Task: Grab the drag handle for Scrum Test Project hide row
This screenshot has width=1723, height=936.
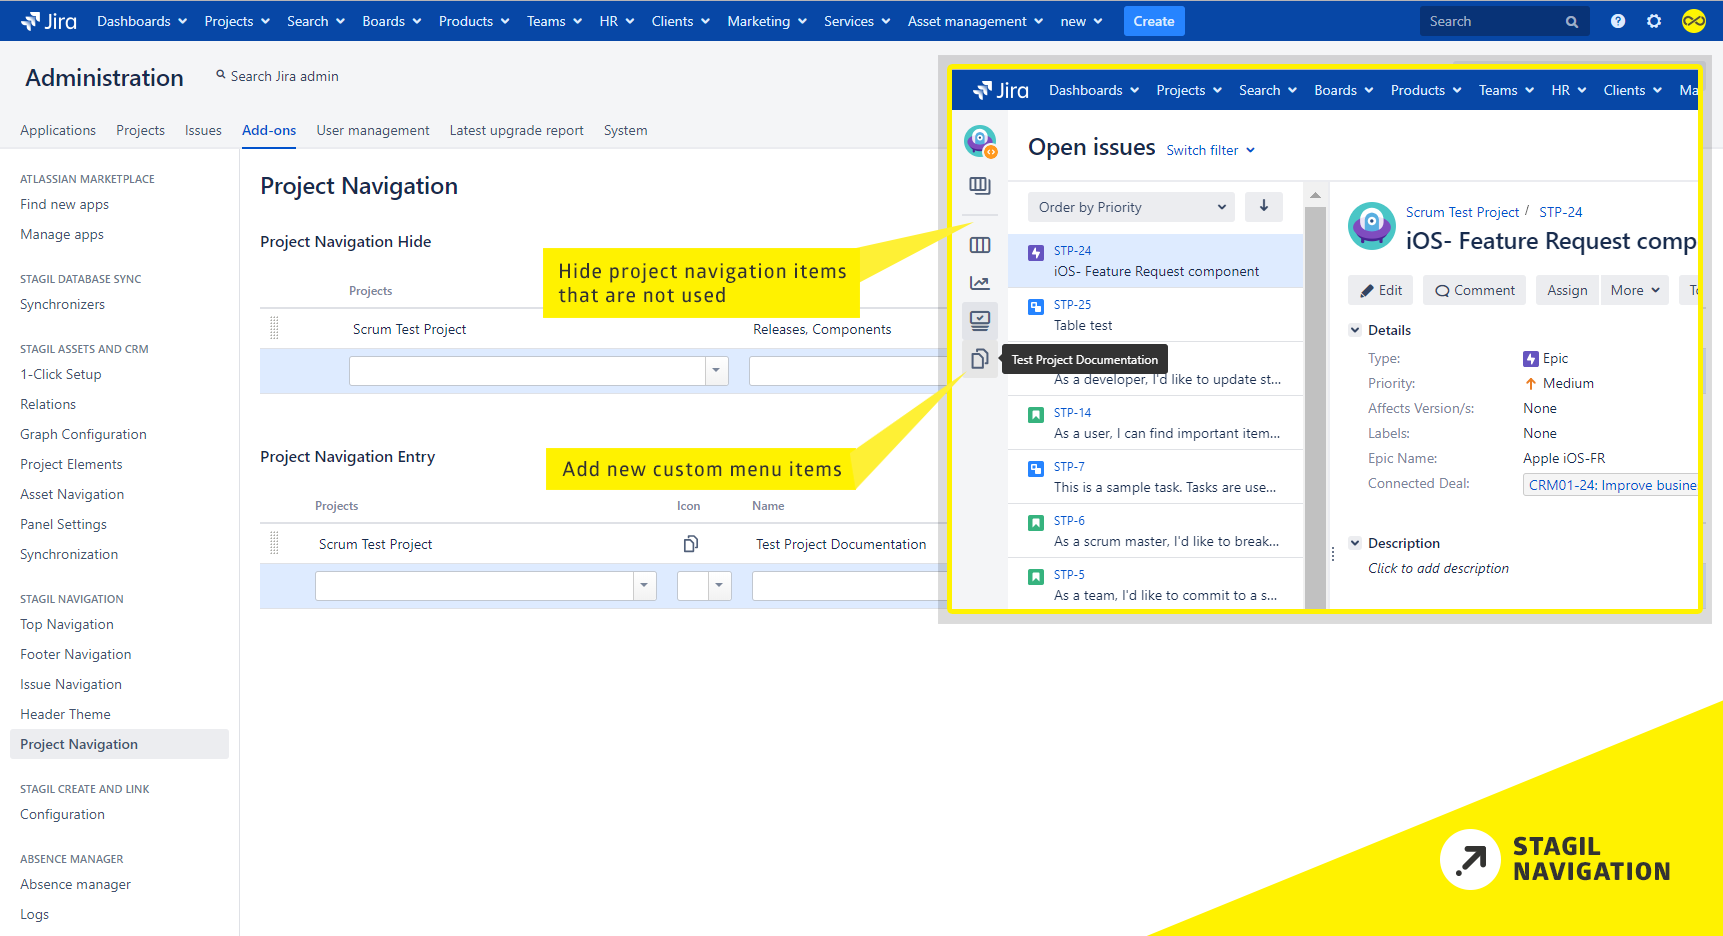Action: pyautogui.click(x=274, y=328)
